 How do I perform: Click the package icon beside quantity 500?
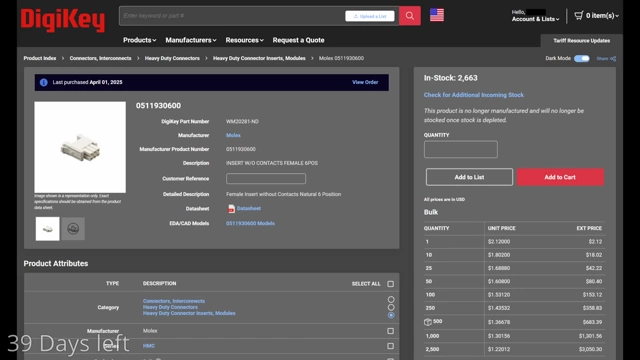point(427,322)
